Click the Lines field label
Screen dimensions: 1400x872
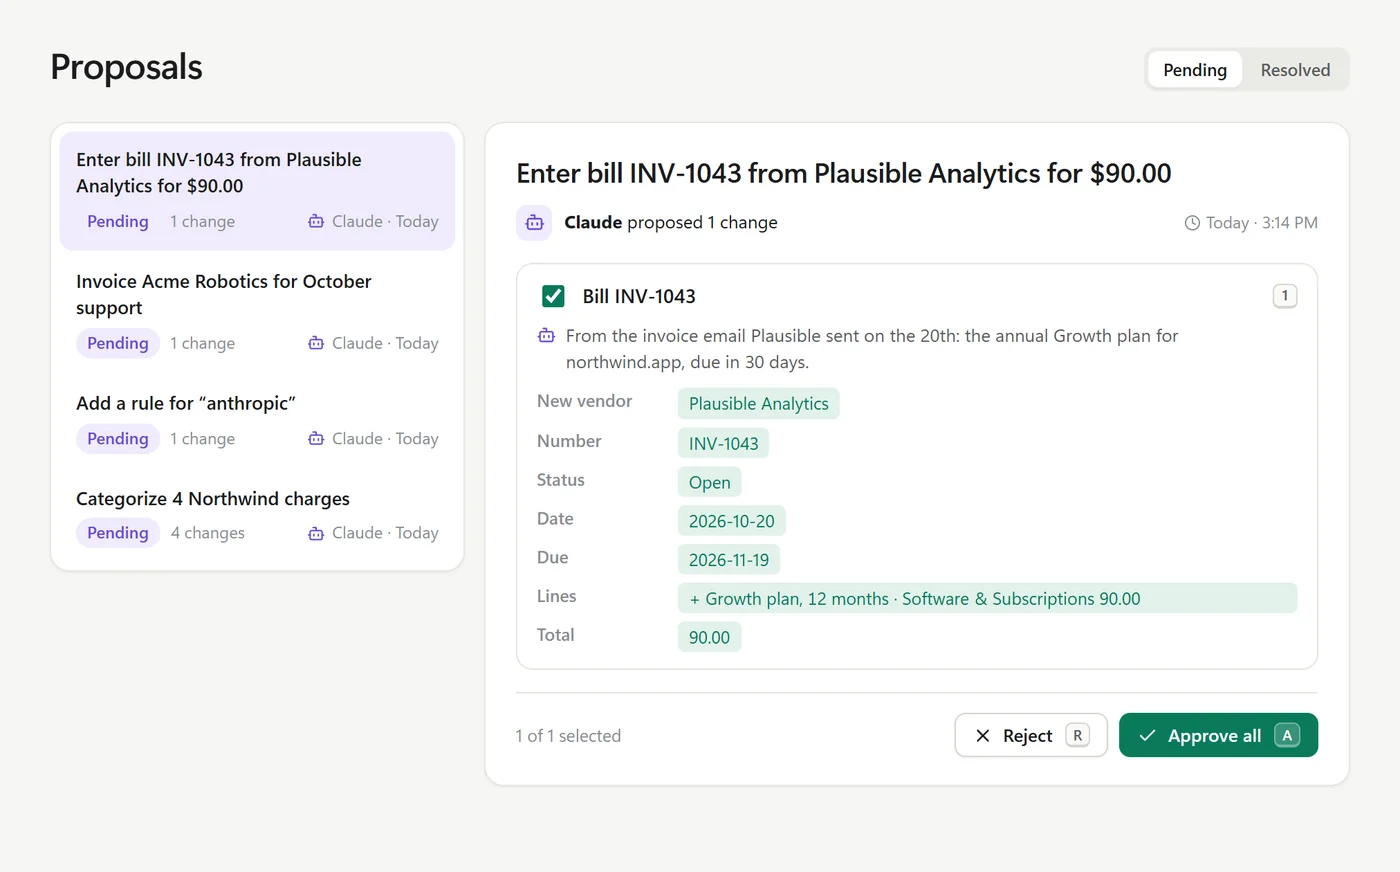click(557, 596)
